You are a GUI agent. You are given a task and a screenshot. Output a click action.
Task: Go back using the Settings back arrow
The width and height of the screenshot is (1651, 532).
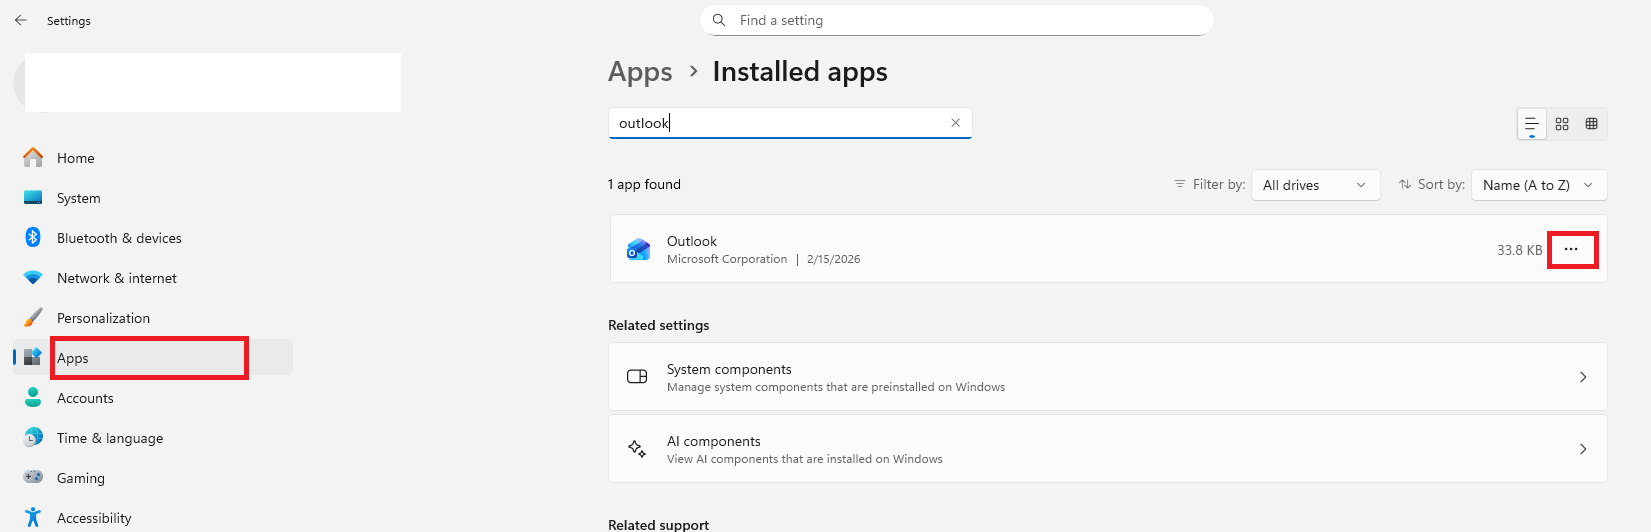(x=21, y=20)
